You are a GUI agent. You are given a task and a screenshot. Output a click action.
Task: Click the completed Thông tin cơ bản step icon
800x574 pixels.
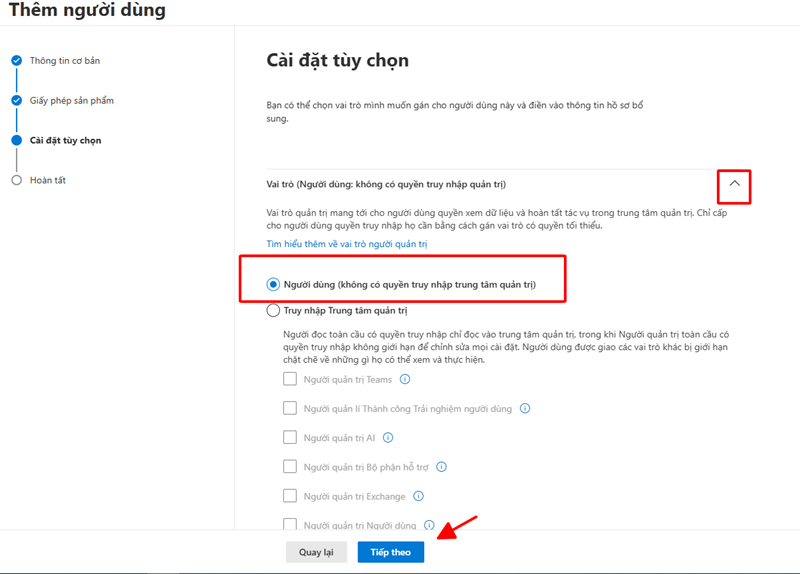(16, 61)
